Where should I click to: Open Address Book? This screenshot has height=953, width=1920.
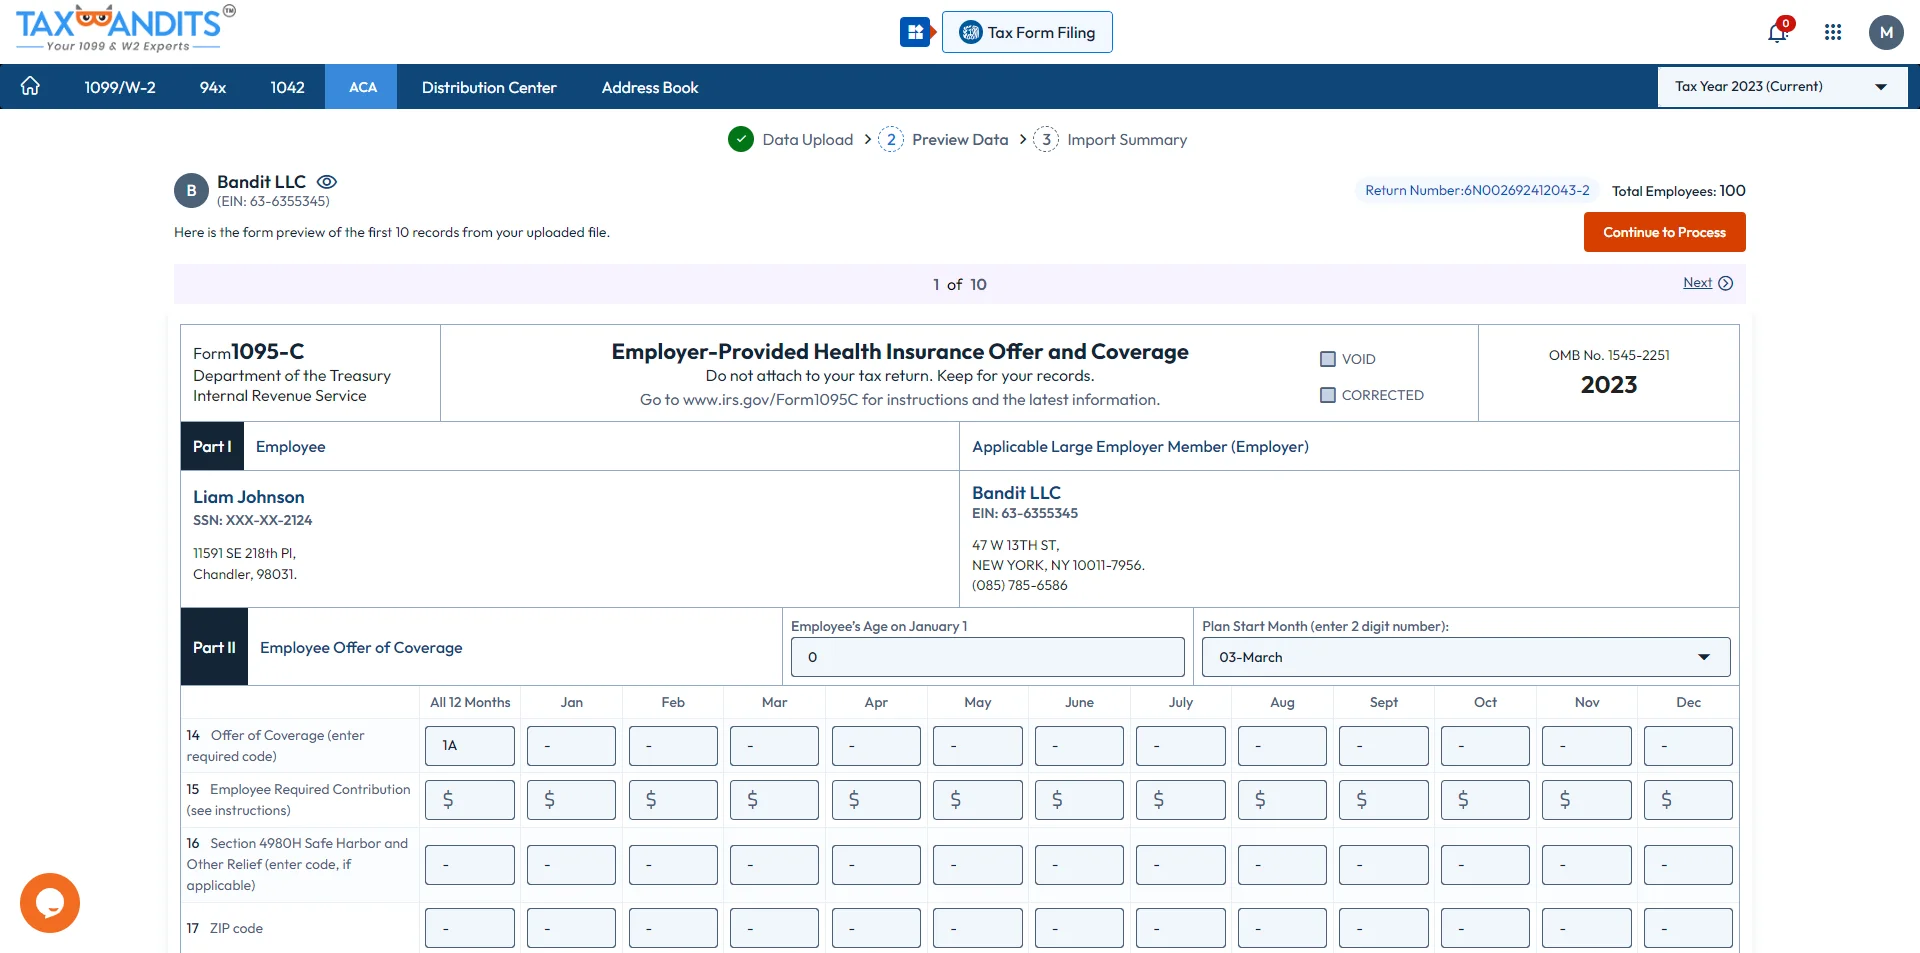pyautogui.click(x=650, y=87)
